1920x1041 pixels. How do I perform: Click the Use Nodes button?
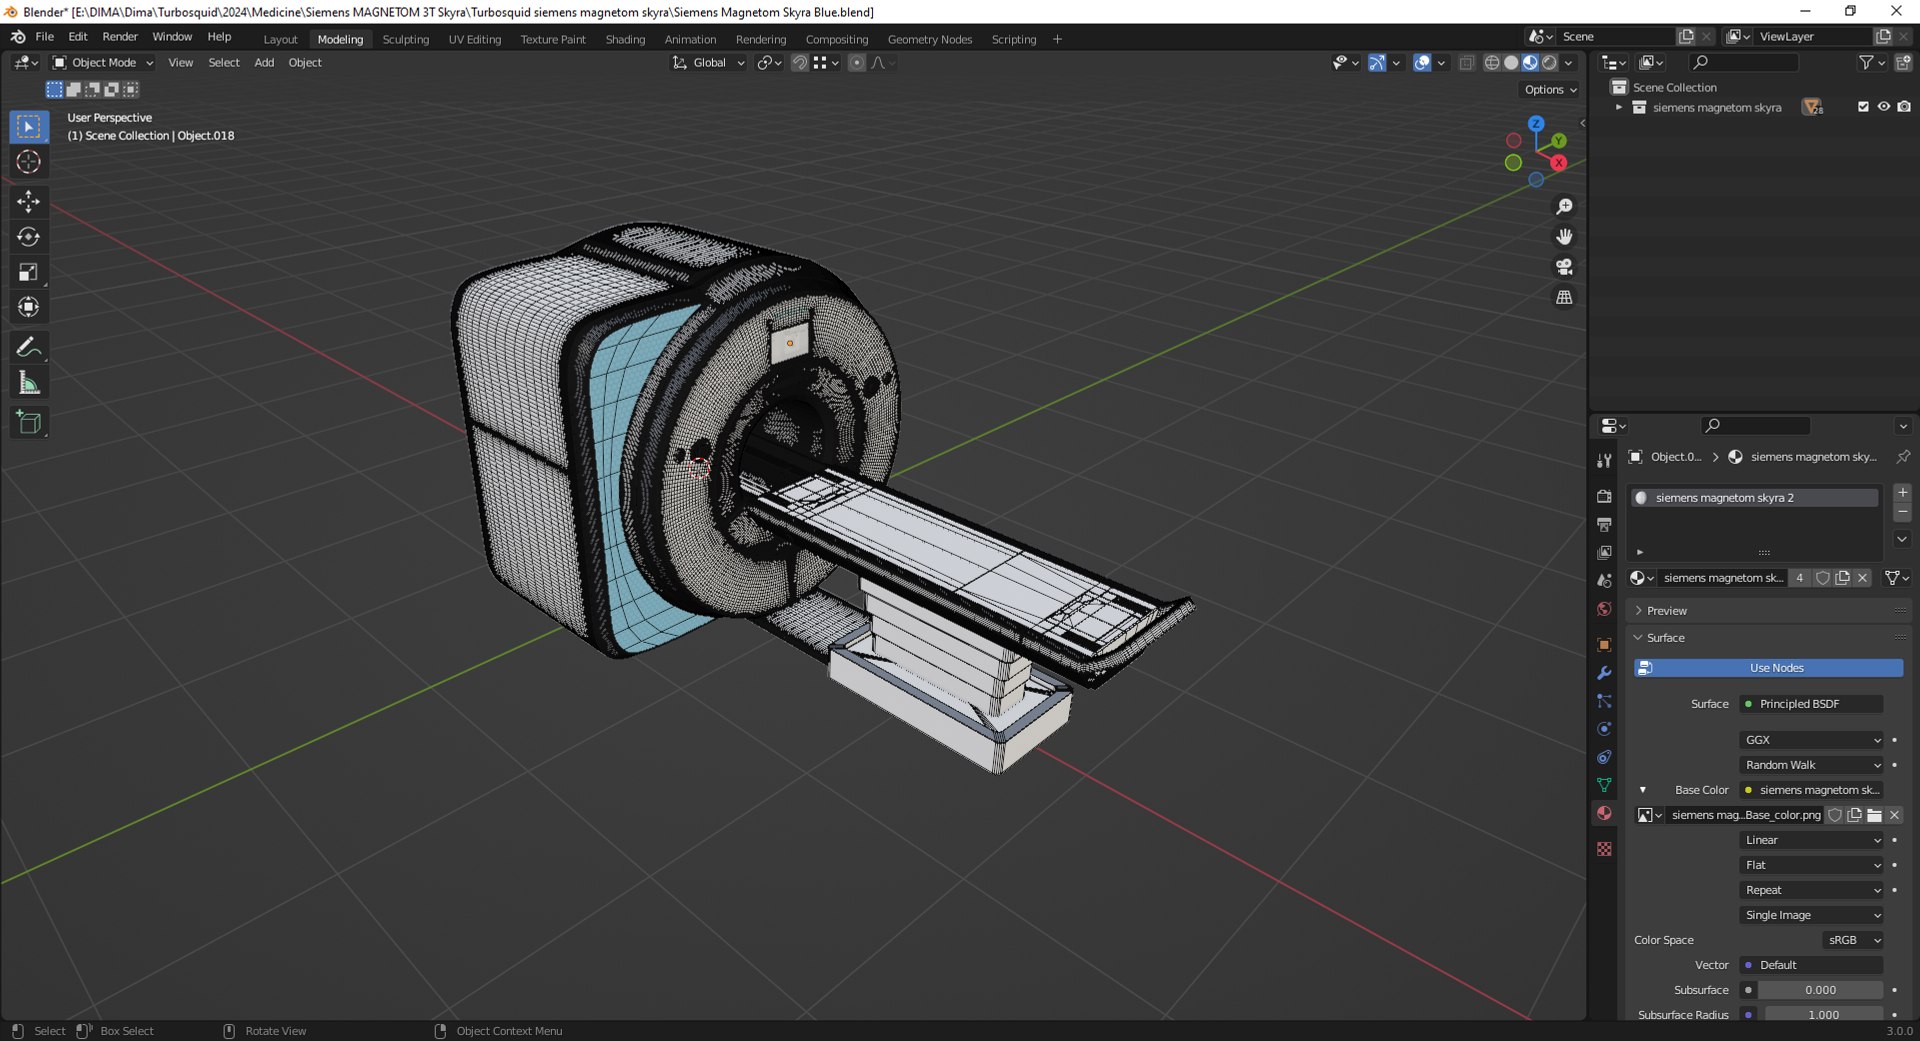tap(1768, 668)
